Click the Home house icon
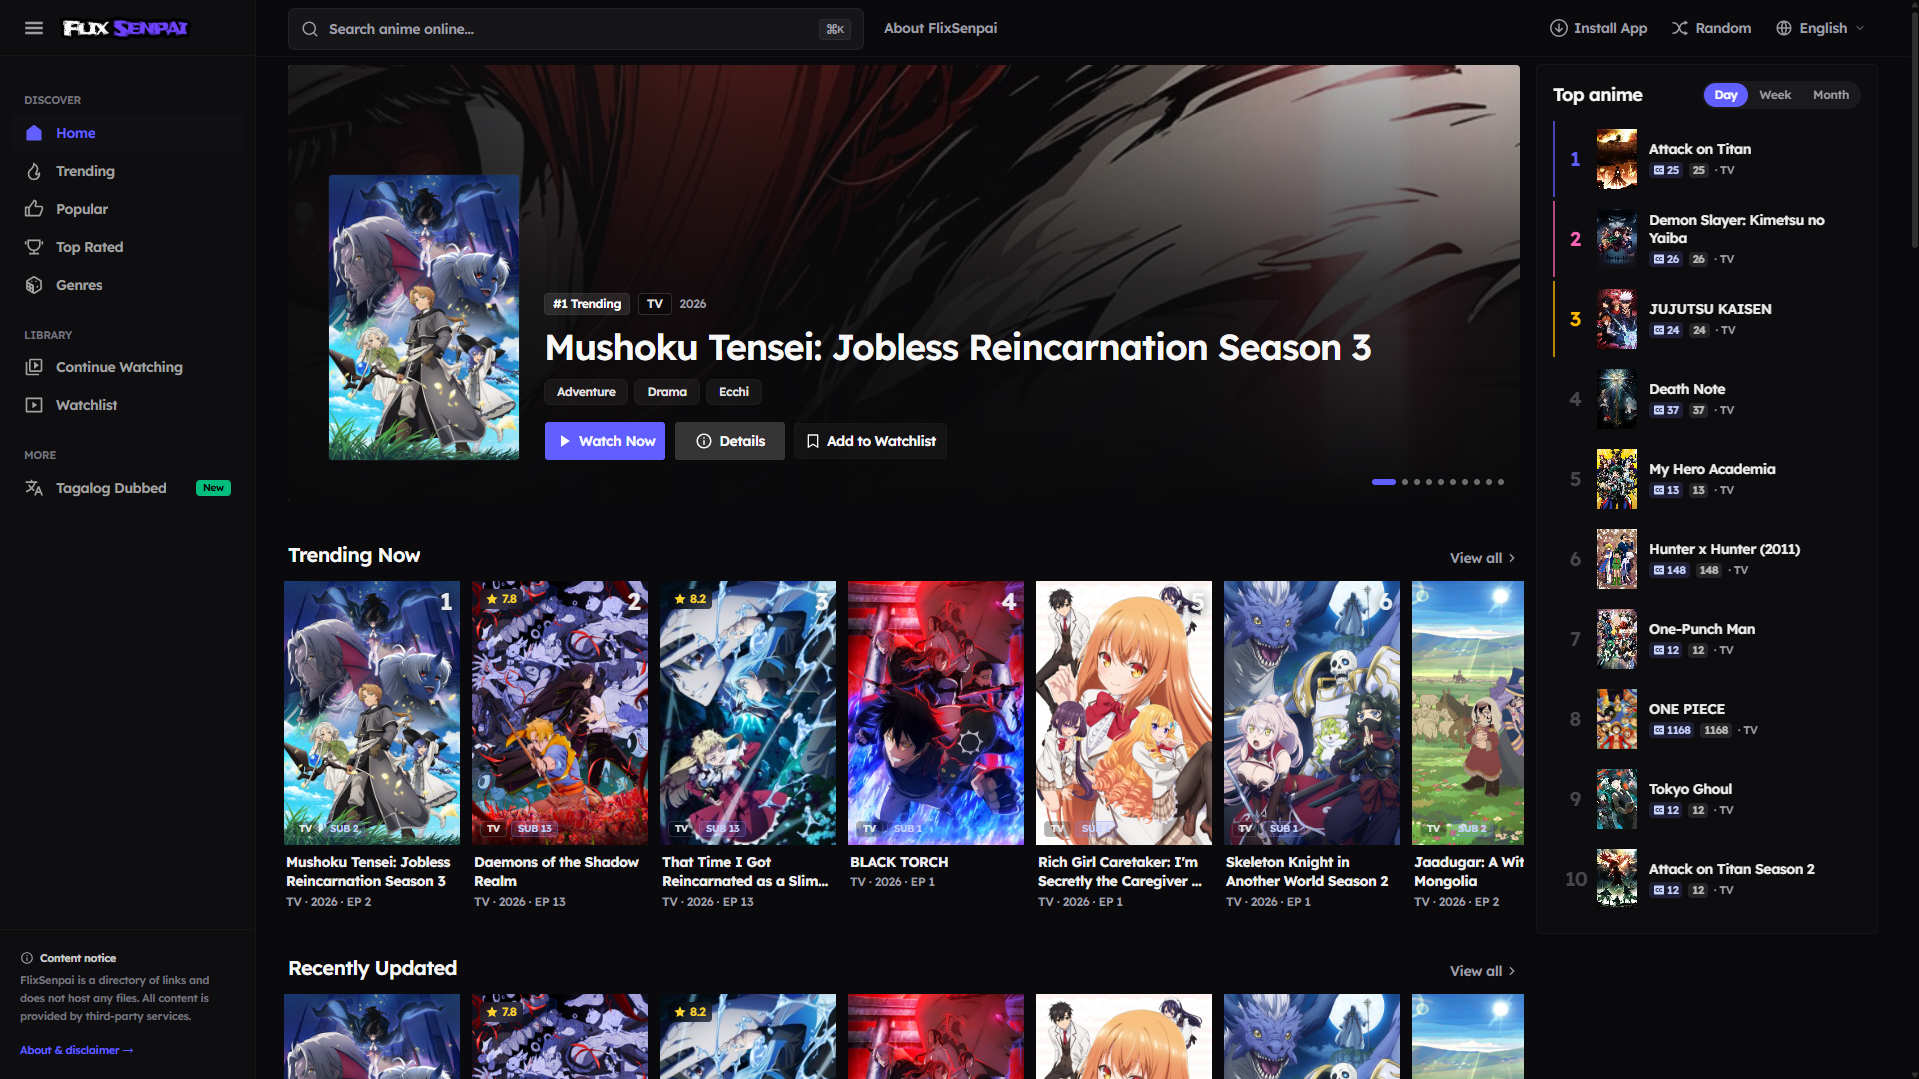This screenshot has height=1079, width=1919. tap(34, 133)
